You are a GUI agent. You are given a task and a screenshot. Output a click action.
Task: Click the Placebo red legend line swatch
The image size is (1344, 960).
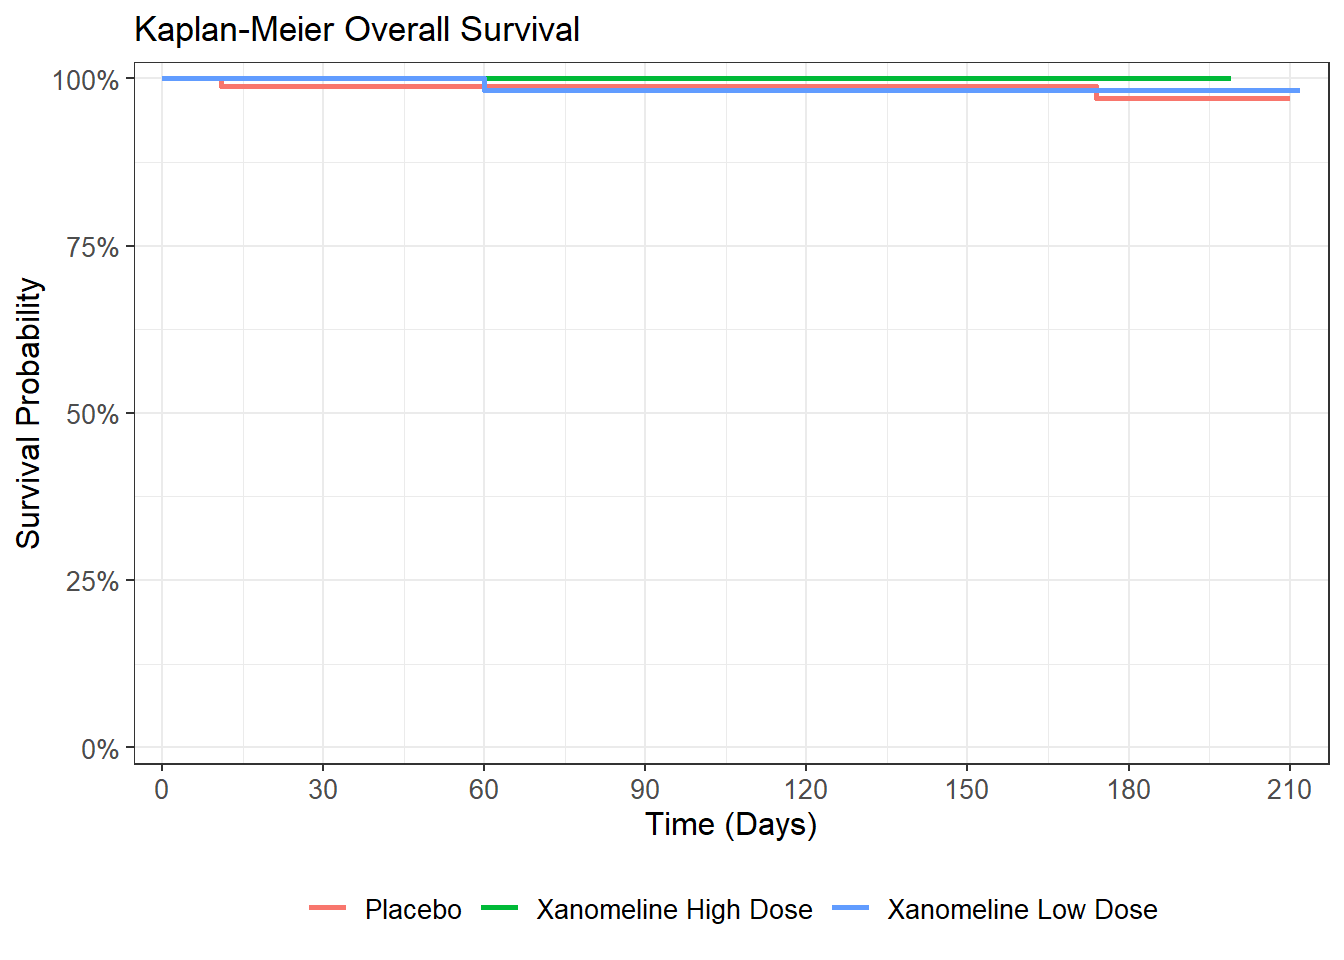(x=327, y=908)
